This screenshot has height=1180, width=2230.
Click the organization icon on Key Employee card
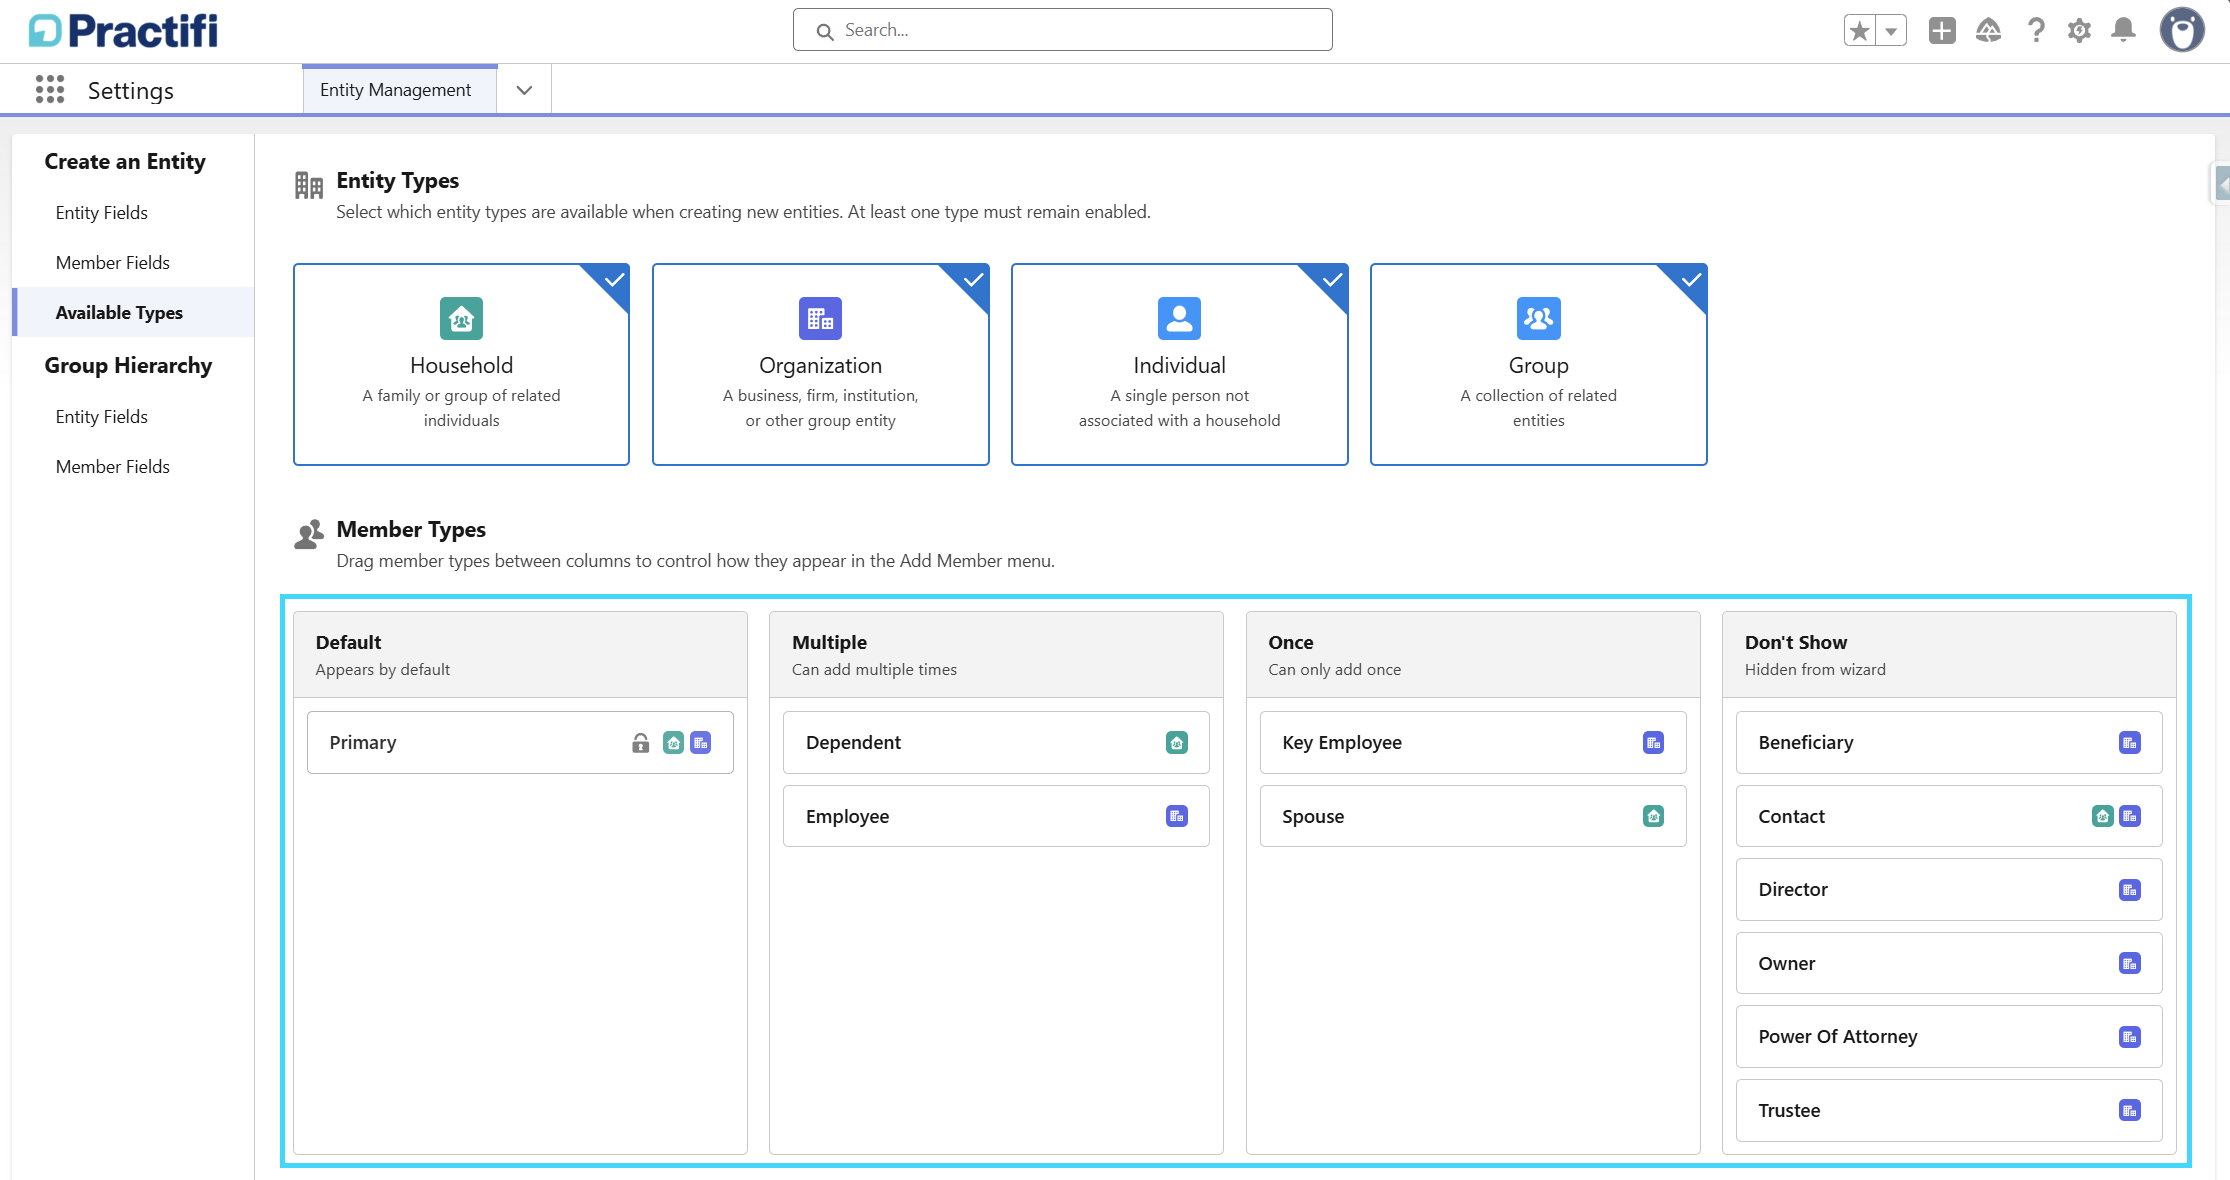point(1654,743)
